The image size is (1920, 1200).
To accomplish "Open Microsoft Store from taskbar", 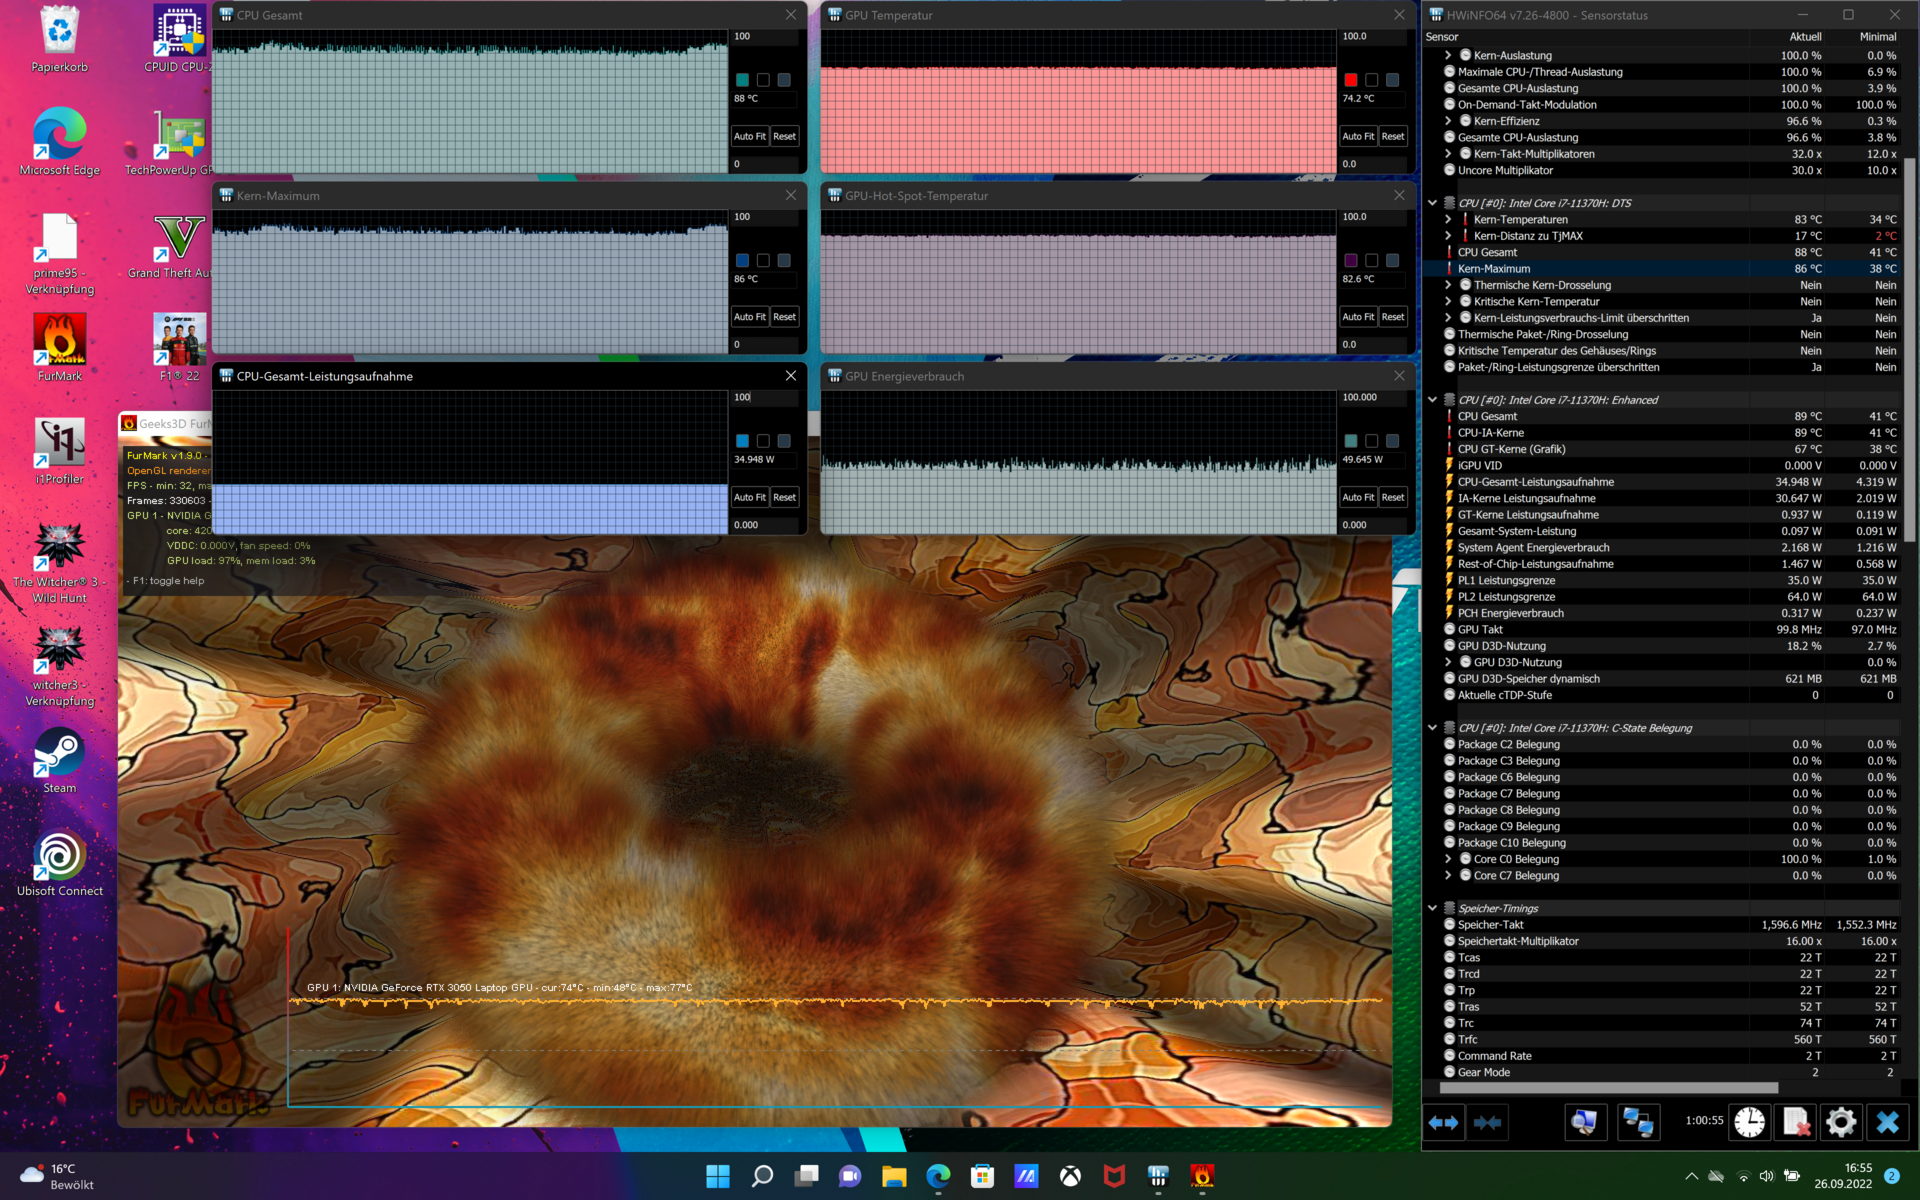I will [982, 1176].
